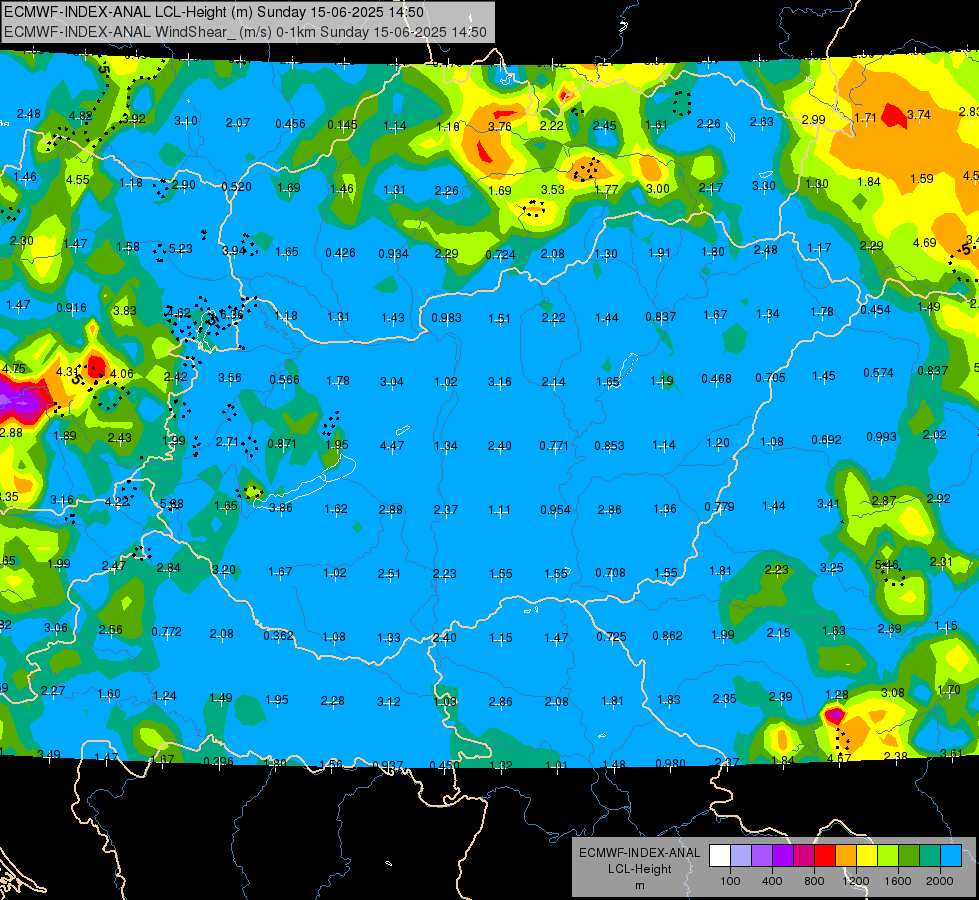The width and height of the screenshot is (979, 900).
Task: Click the wind shear value 0.692
Action: tap(826, 440)
